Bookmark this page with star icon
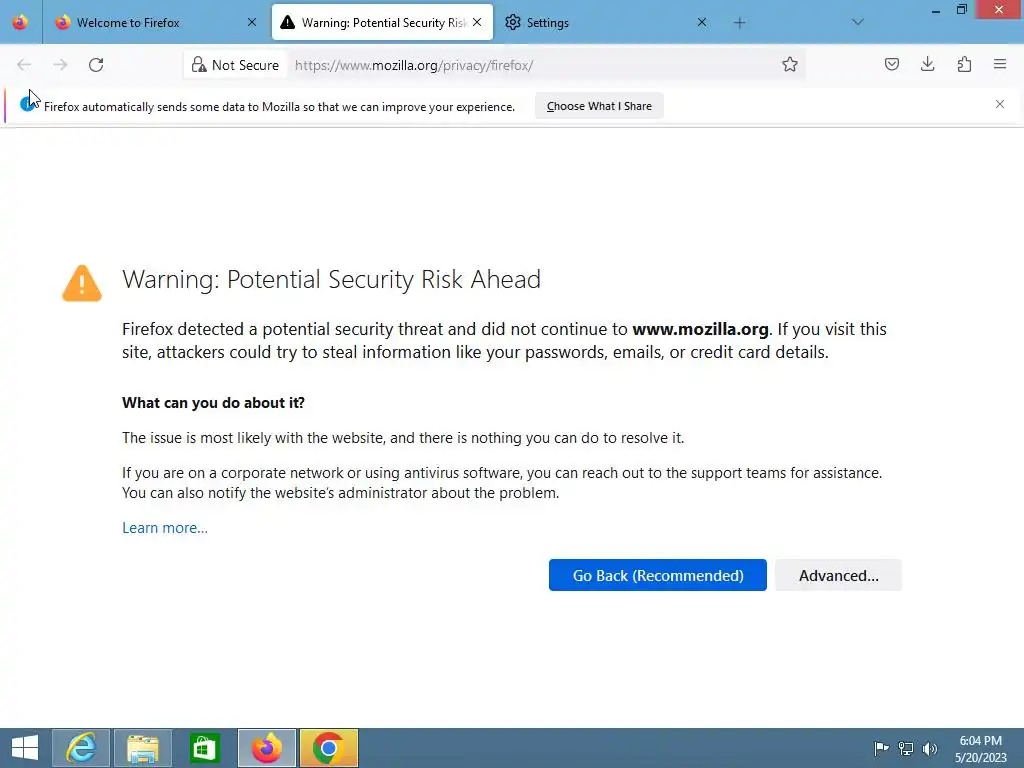 (790, 65)
